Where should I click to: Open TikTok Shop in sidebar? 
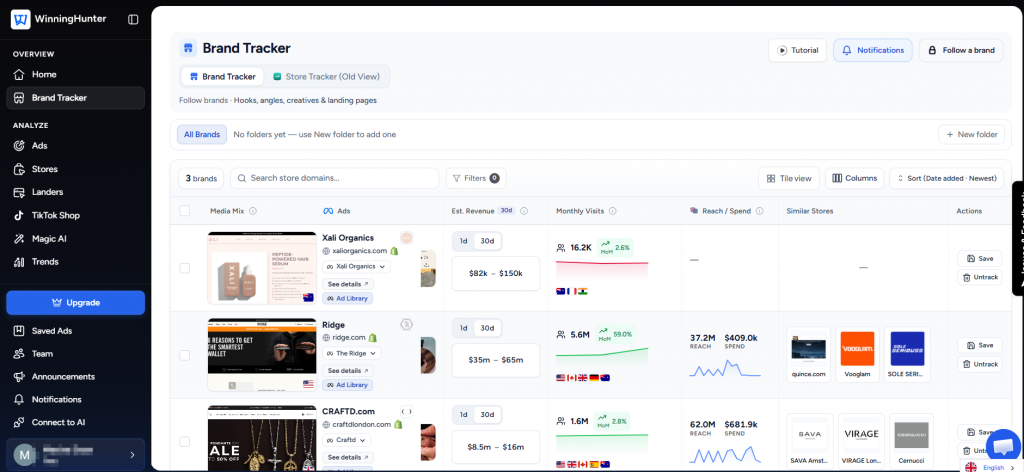(x=75, y=215)
